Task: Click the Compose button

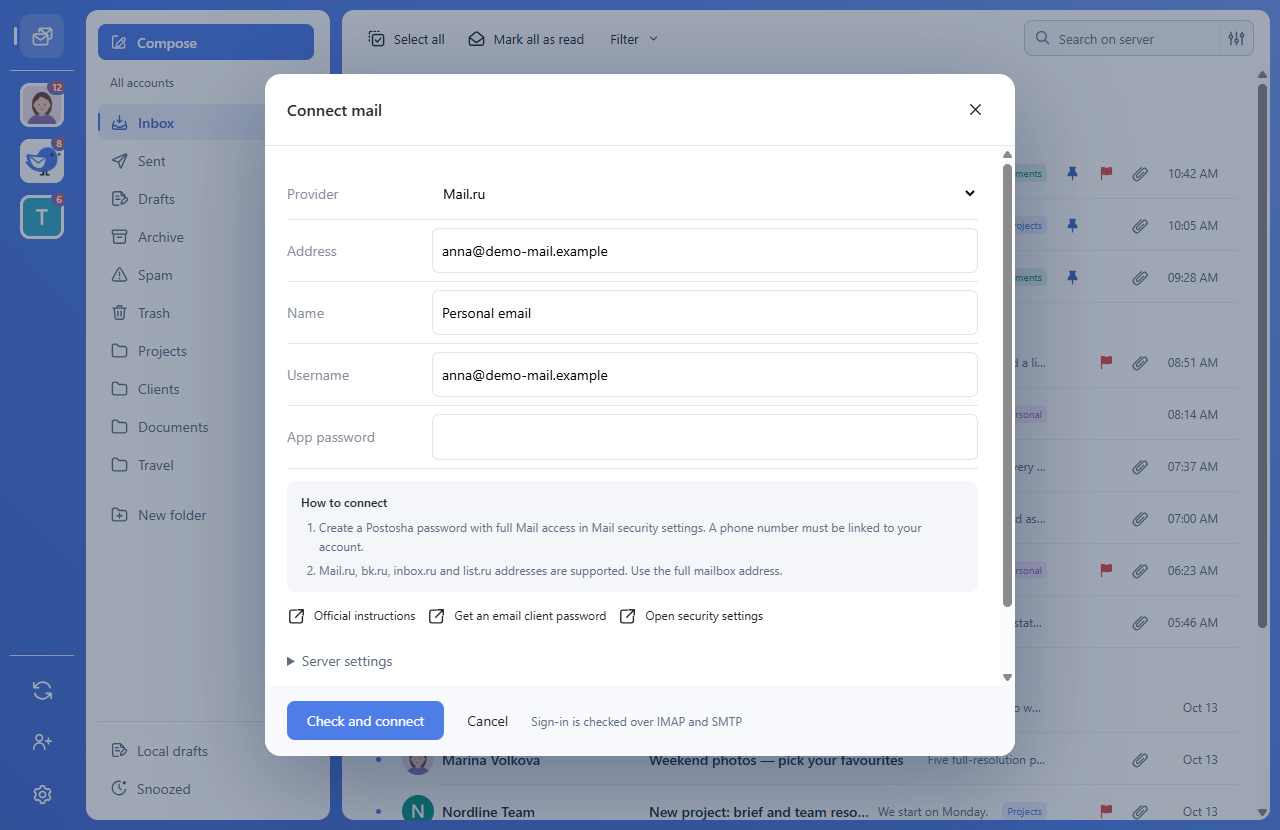Action: [206, 43]
